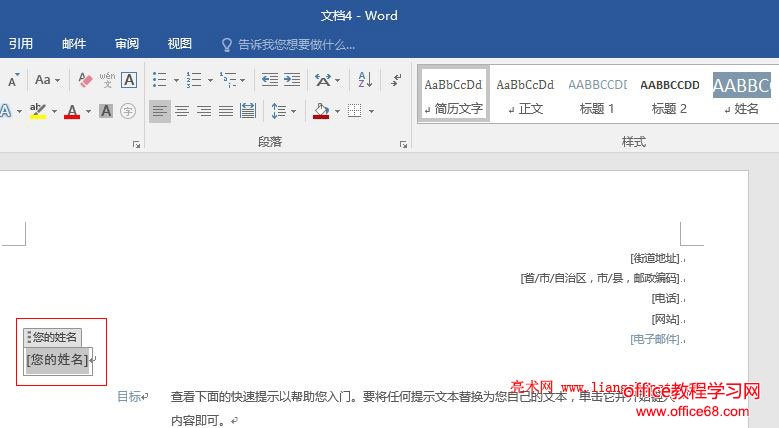Toggle show paragraph marks
779x428 pixels.
click(396, 80)
